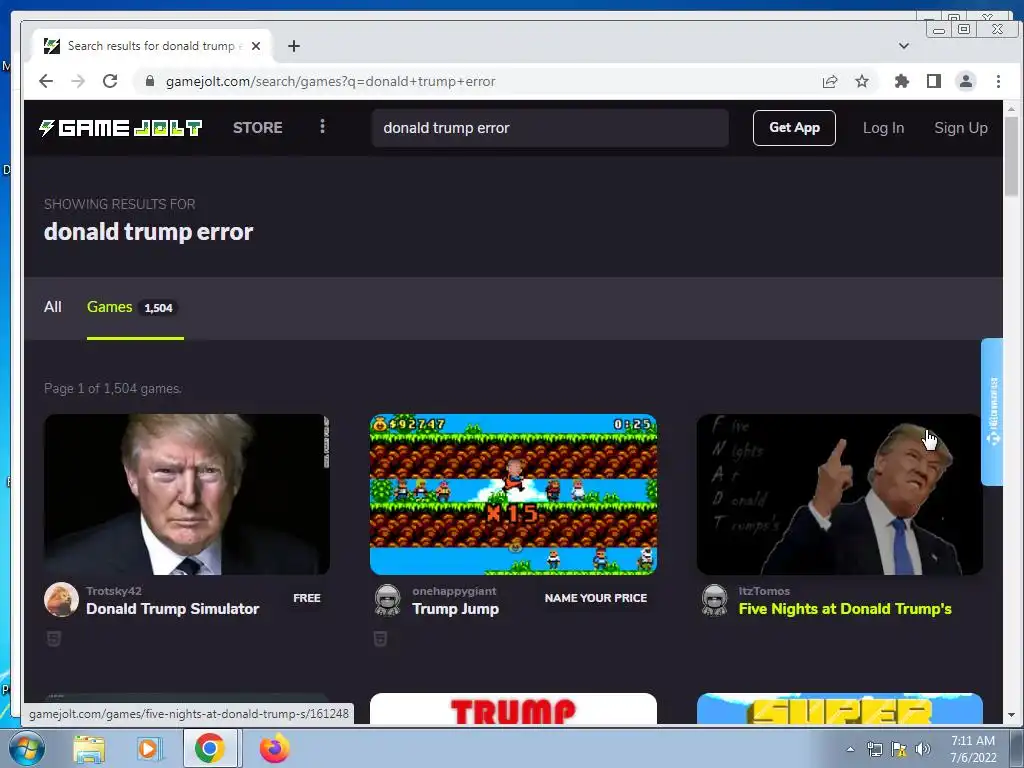Image resolution: width=1024 pixels, height=768 pixels.
Task: Open Five Nights at Donald Trump's title
Action: click(845, 609)
